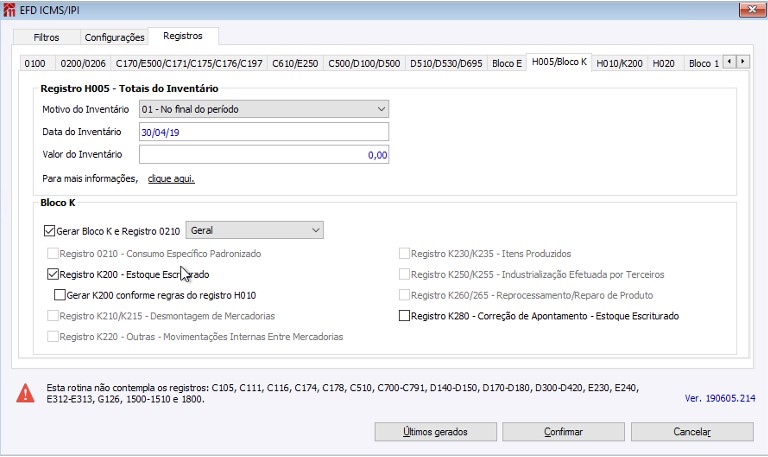Click the 'Esta rotina não contempla' notice text
This screenshot has width=768, height=457.
[x=342, y=393]
